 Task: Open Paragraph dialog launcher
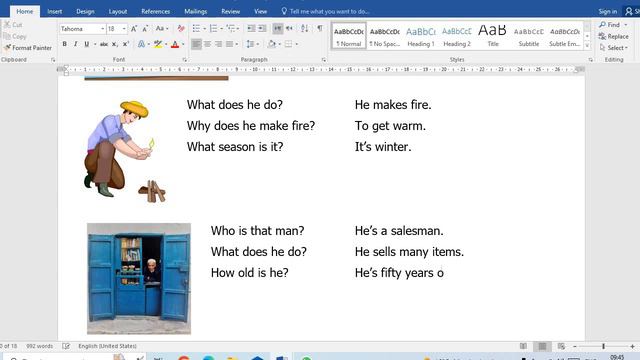pyautogui.click(x=324, y=60)
